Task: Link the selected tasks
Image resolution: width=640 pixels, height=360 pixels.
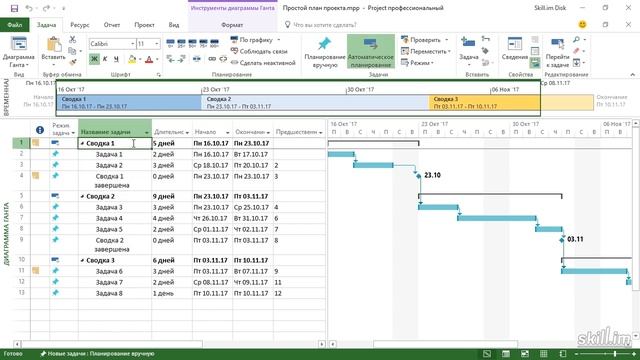Action: click(x=212, y=59)
